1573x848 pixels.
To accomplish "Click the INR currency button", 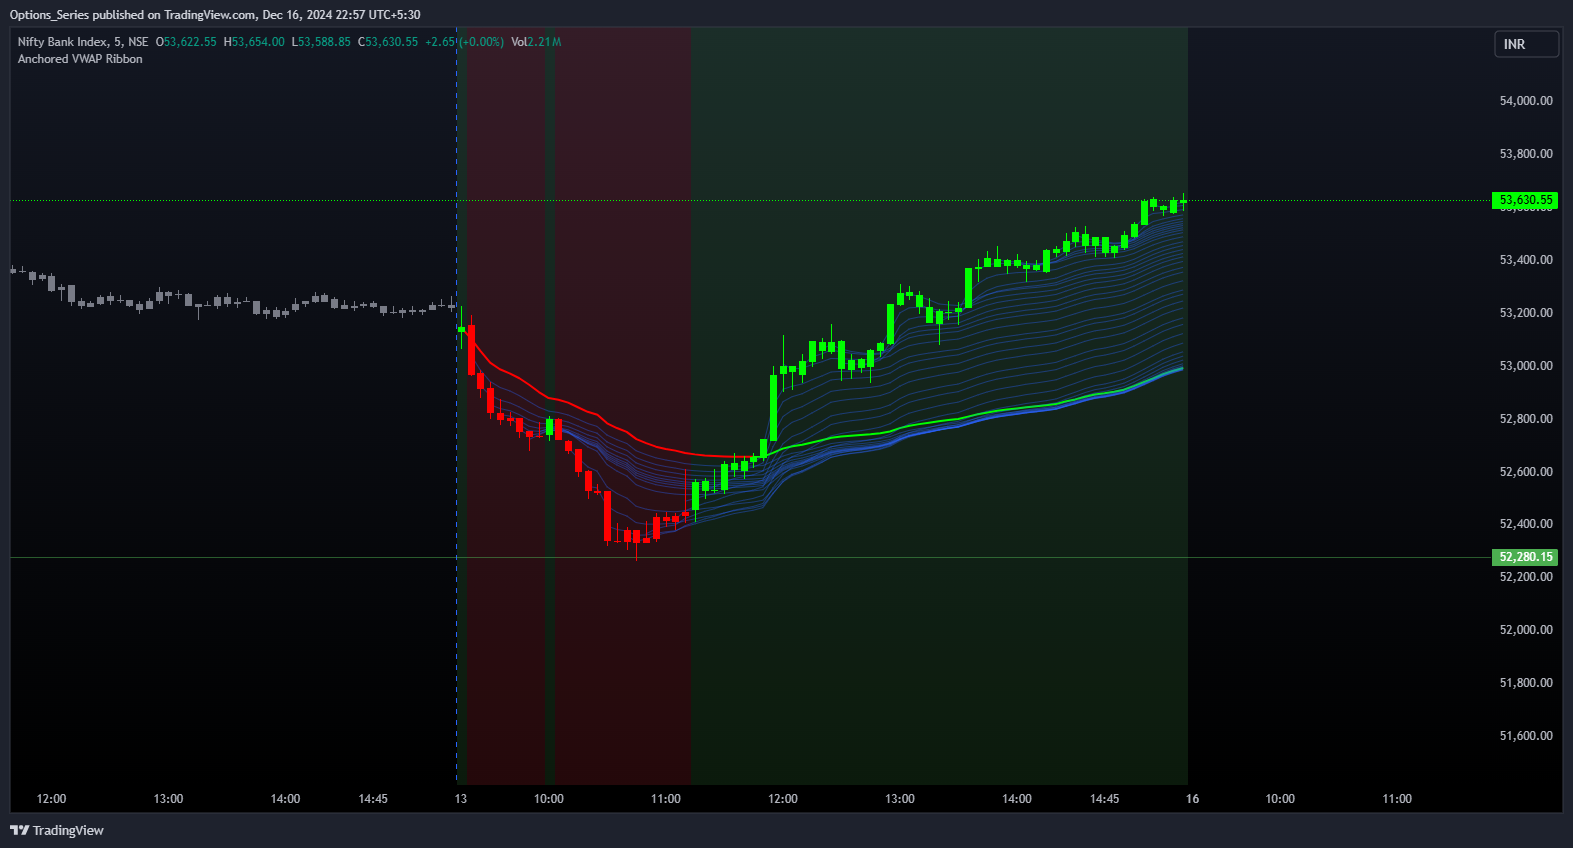I will pyautogui.click(x=1526, y=44).
